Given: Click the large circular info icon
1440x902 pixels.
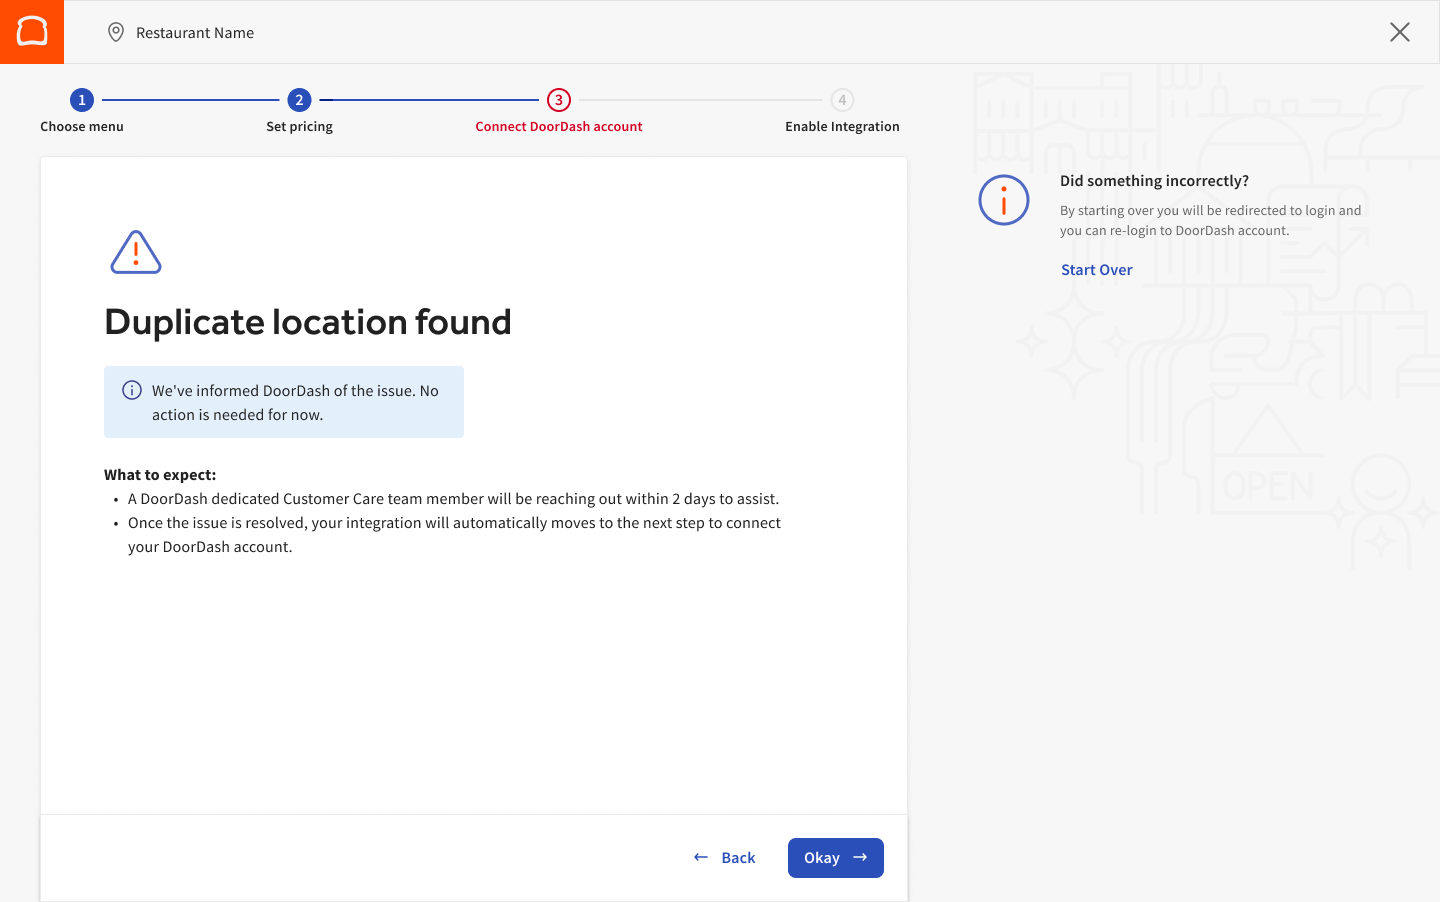Looking at the screenshot, I should [1004, 200].
